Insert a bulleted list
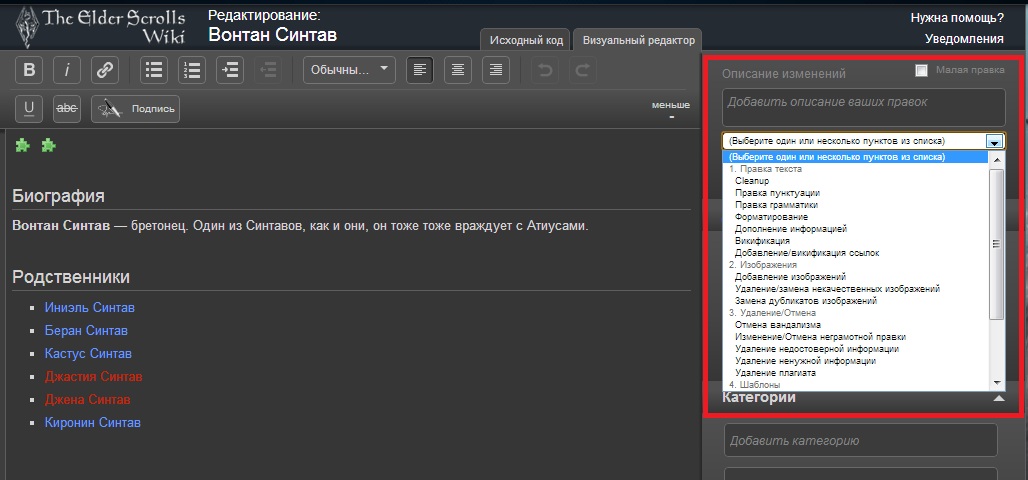Viewport: 1028px width, 480px height. [154, 70]
